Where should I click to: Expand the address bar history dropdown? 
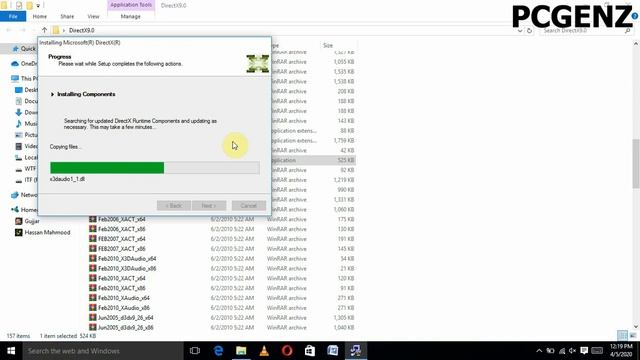(520, 30)
